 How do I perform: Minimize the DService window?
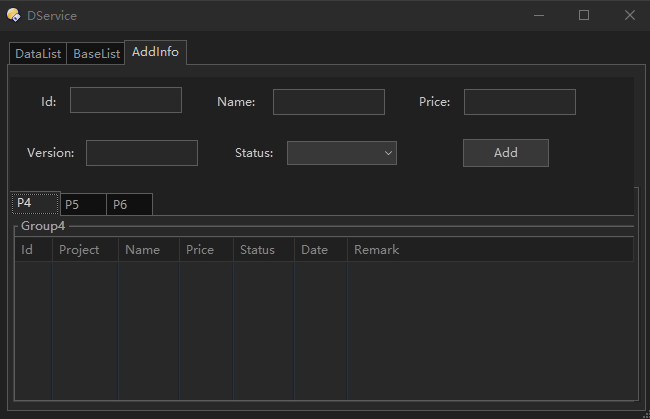(539, 15)
